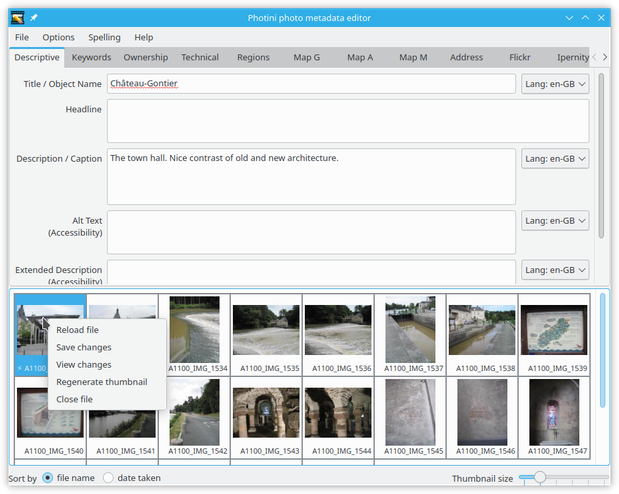The height and width of the screenshot is (494, 619).
Task: Open the File menu
Action: coord(22,37)
